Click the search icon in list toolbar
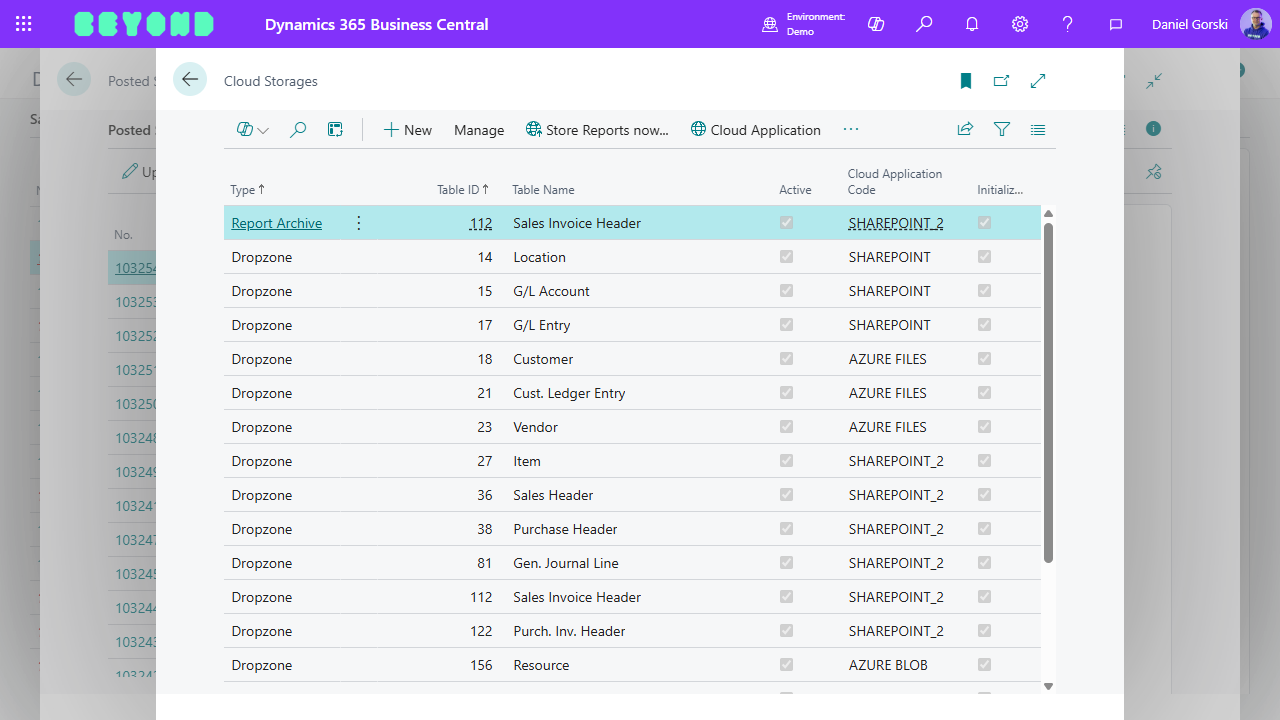Image resolution: width=1280 pixels, height=720 pixels. pos(297,130)
